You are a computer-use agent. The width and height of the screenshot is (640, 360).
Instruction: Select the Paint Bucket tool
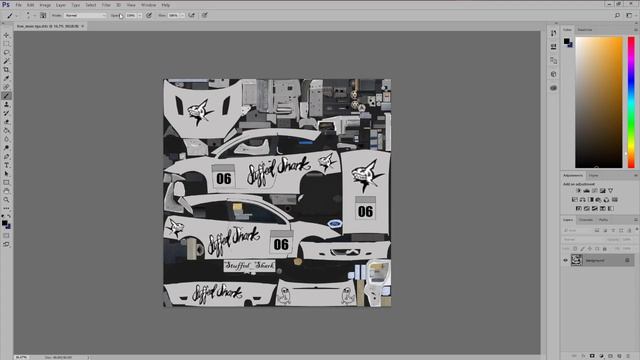tap(6, 130)
